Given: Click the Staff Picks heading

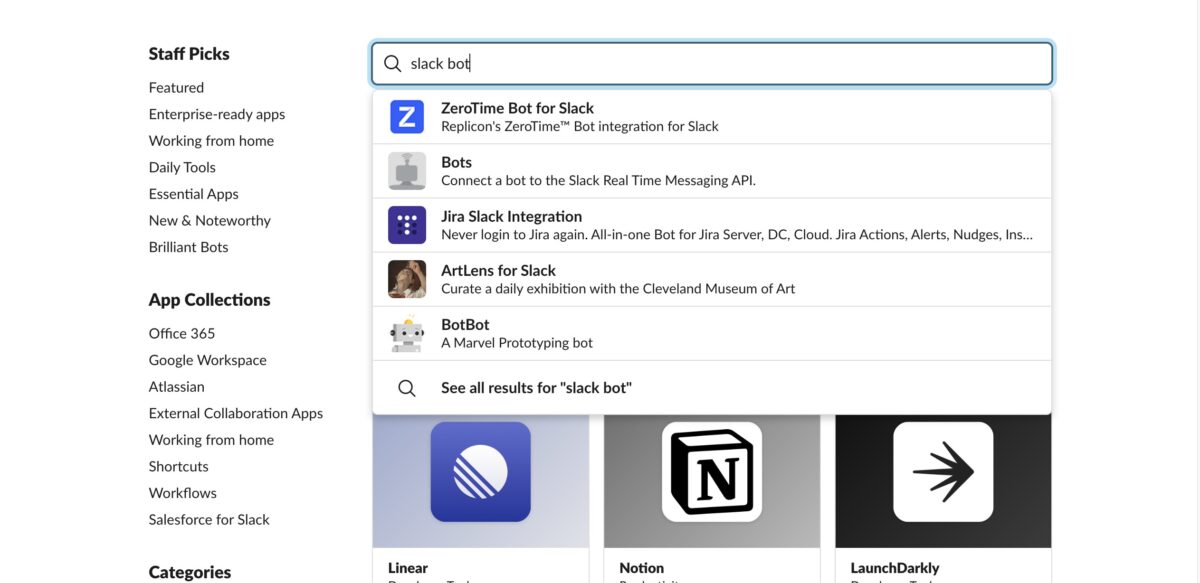Looking at the screenshot, I should (189, 54).
